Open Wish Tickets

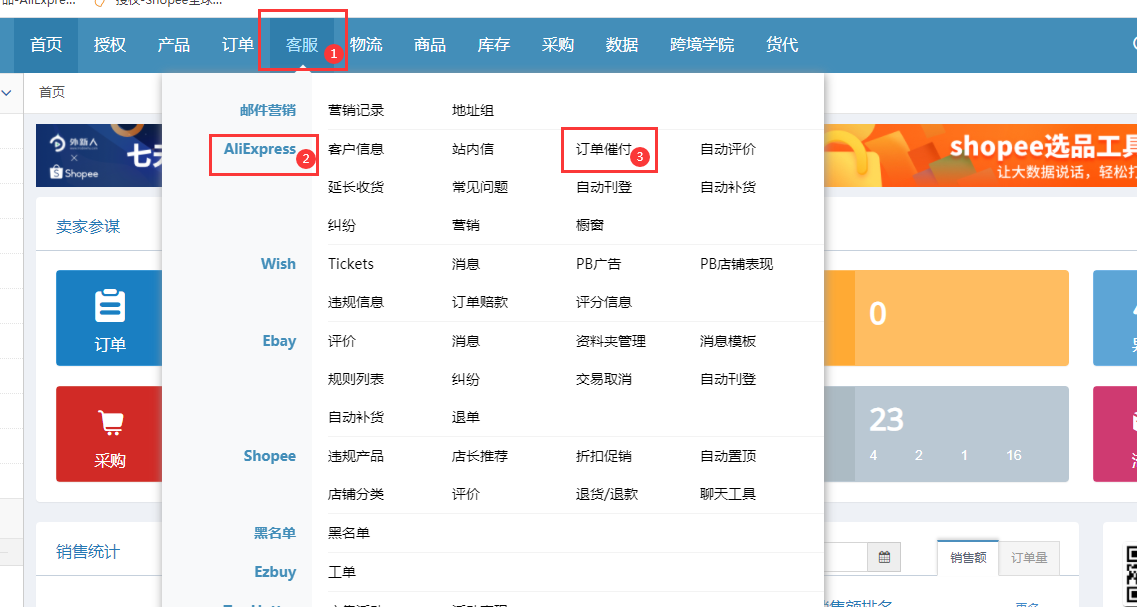350,264
